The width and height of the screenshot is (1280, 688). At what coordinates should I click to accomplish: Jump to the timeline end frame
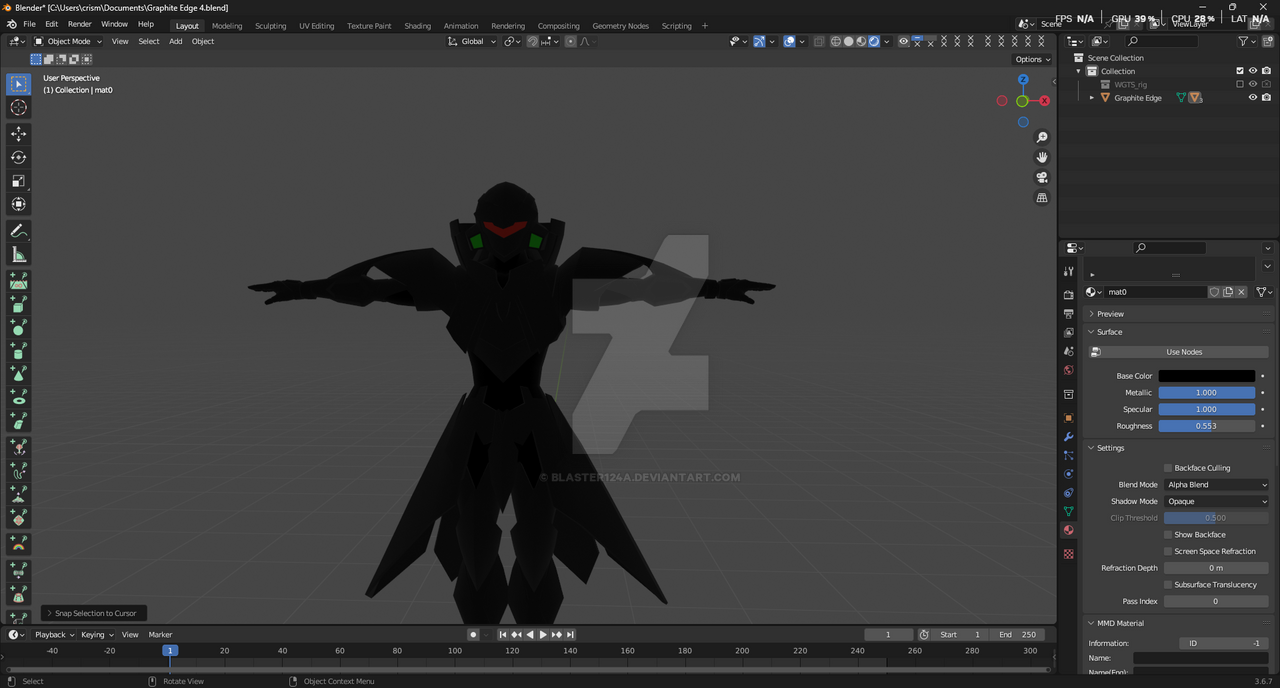(569, 634)
